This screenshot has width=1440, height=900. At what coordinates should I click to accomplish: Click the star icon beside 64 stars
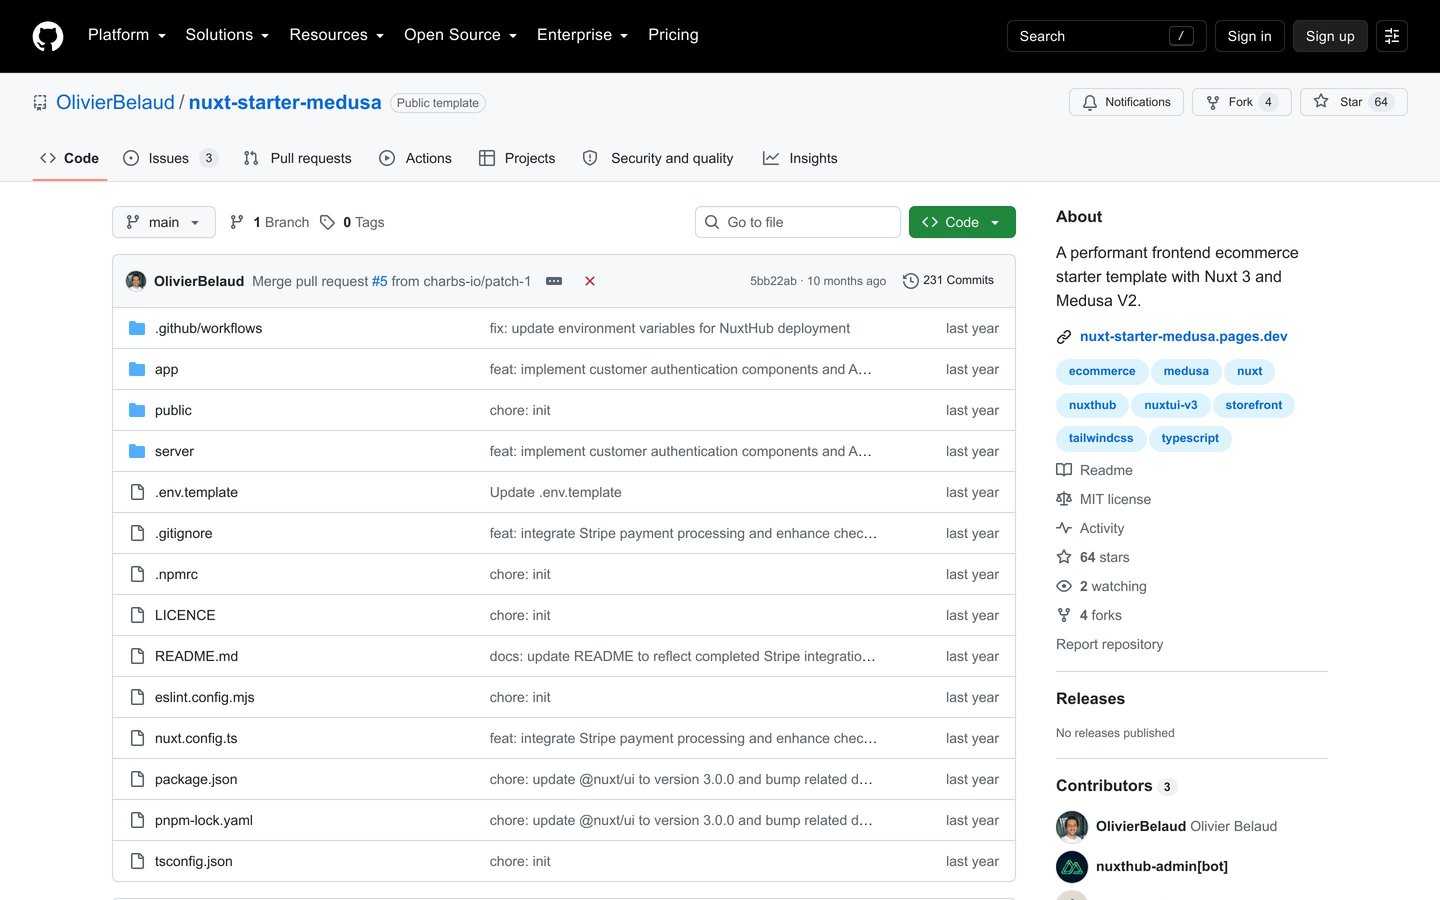1064,557
